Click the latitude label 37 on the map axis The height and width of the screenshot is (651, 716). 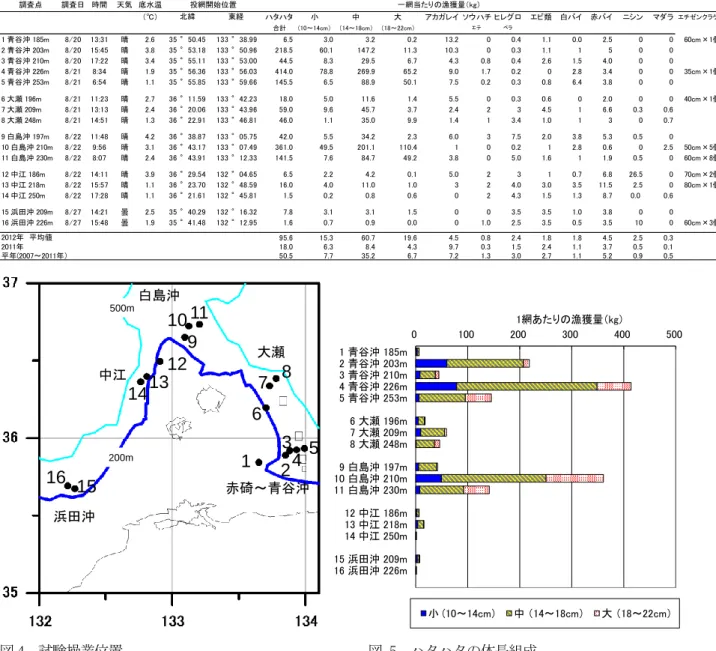10,283
